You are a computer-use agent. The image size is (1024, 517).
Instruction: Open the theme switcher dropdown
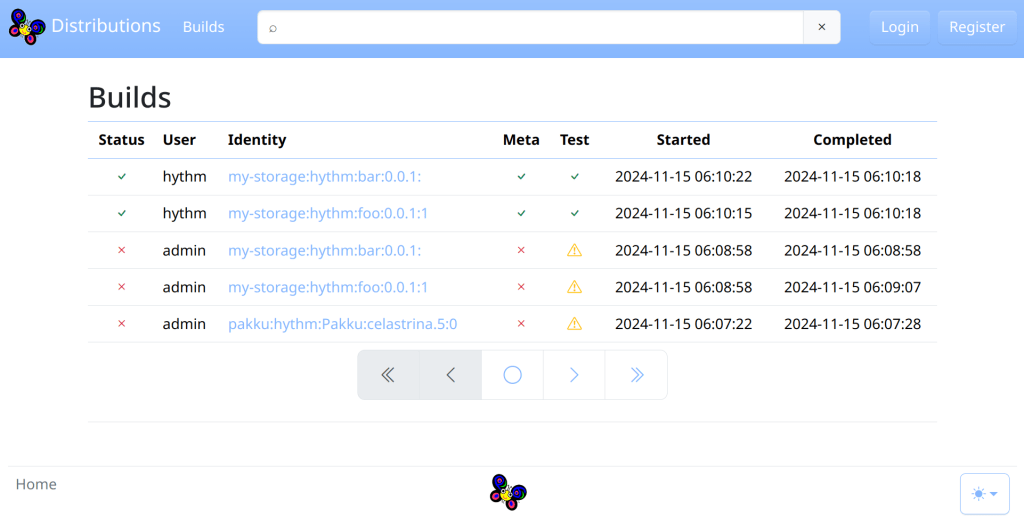coord(984,494)
